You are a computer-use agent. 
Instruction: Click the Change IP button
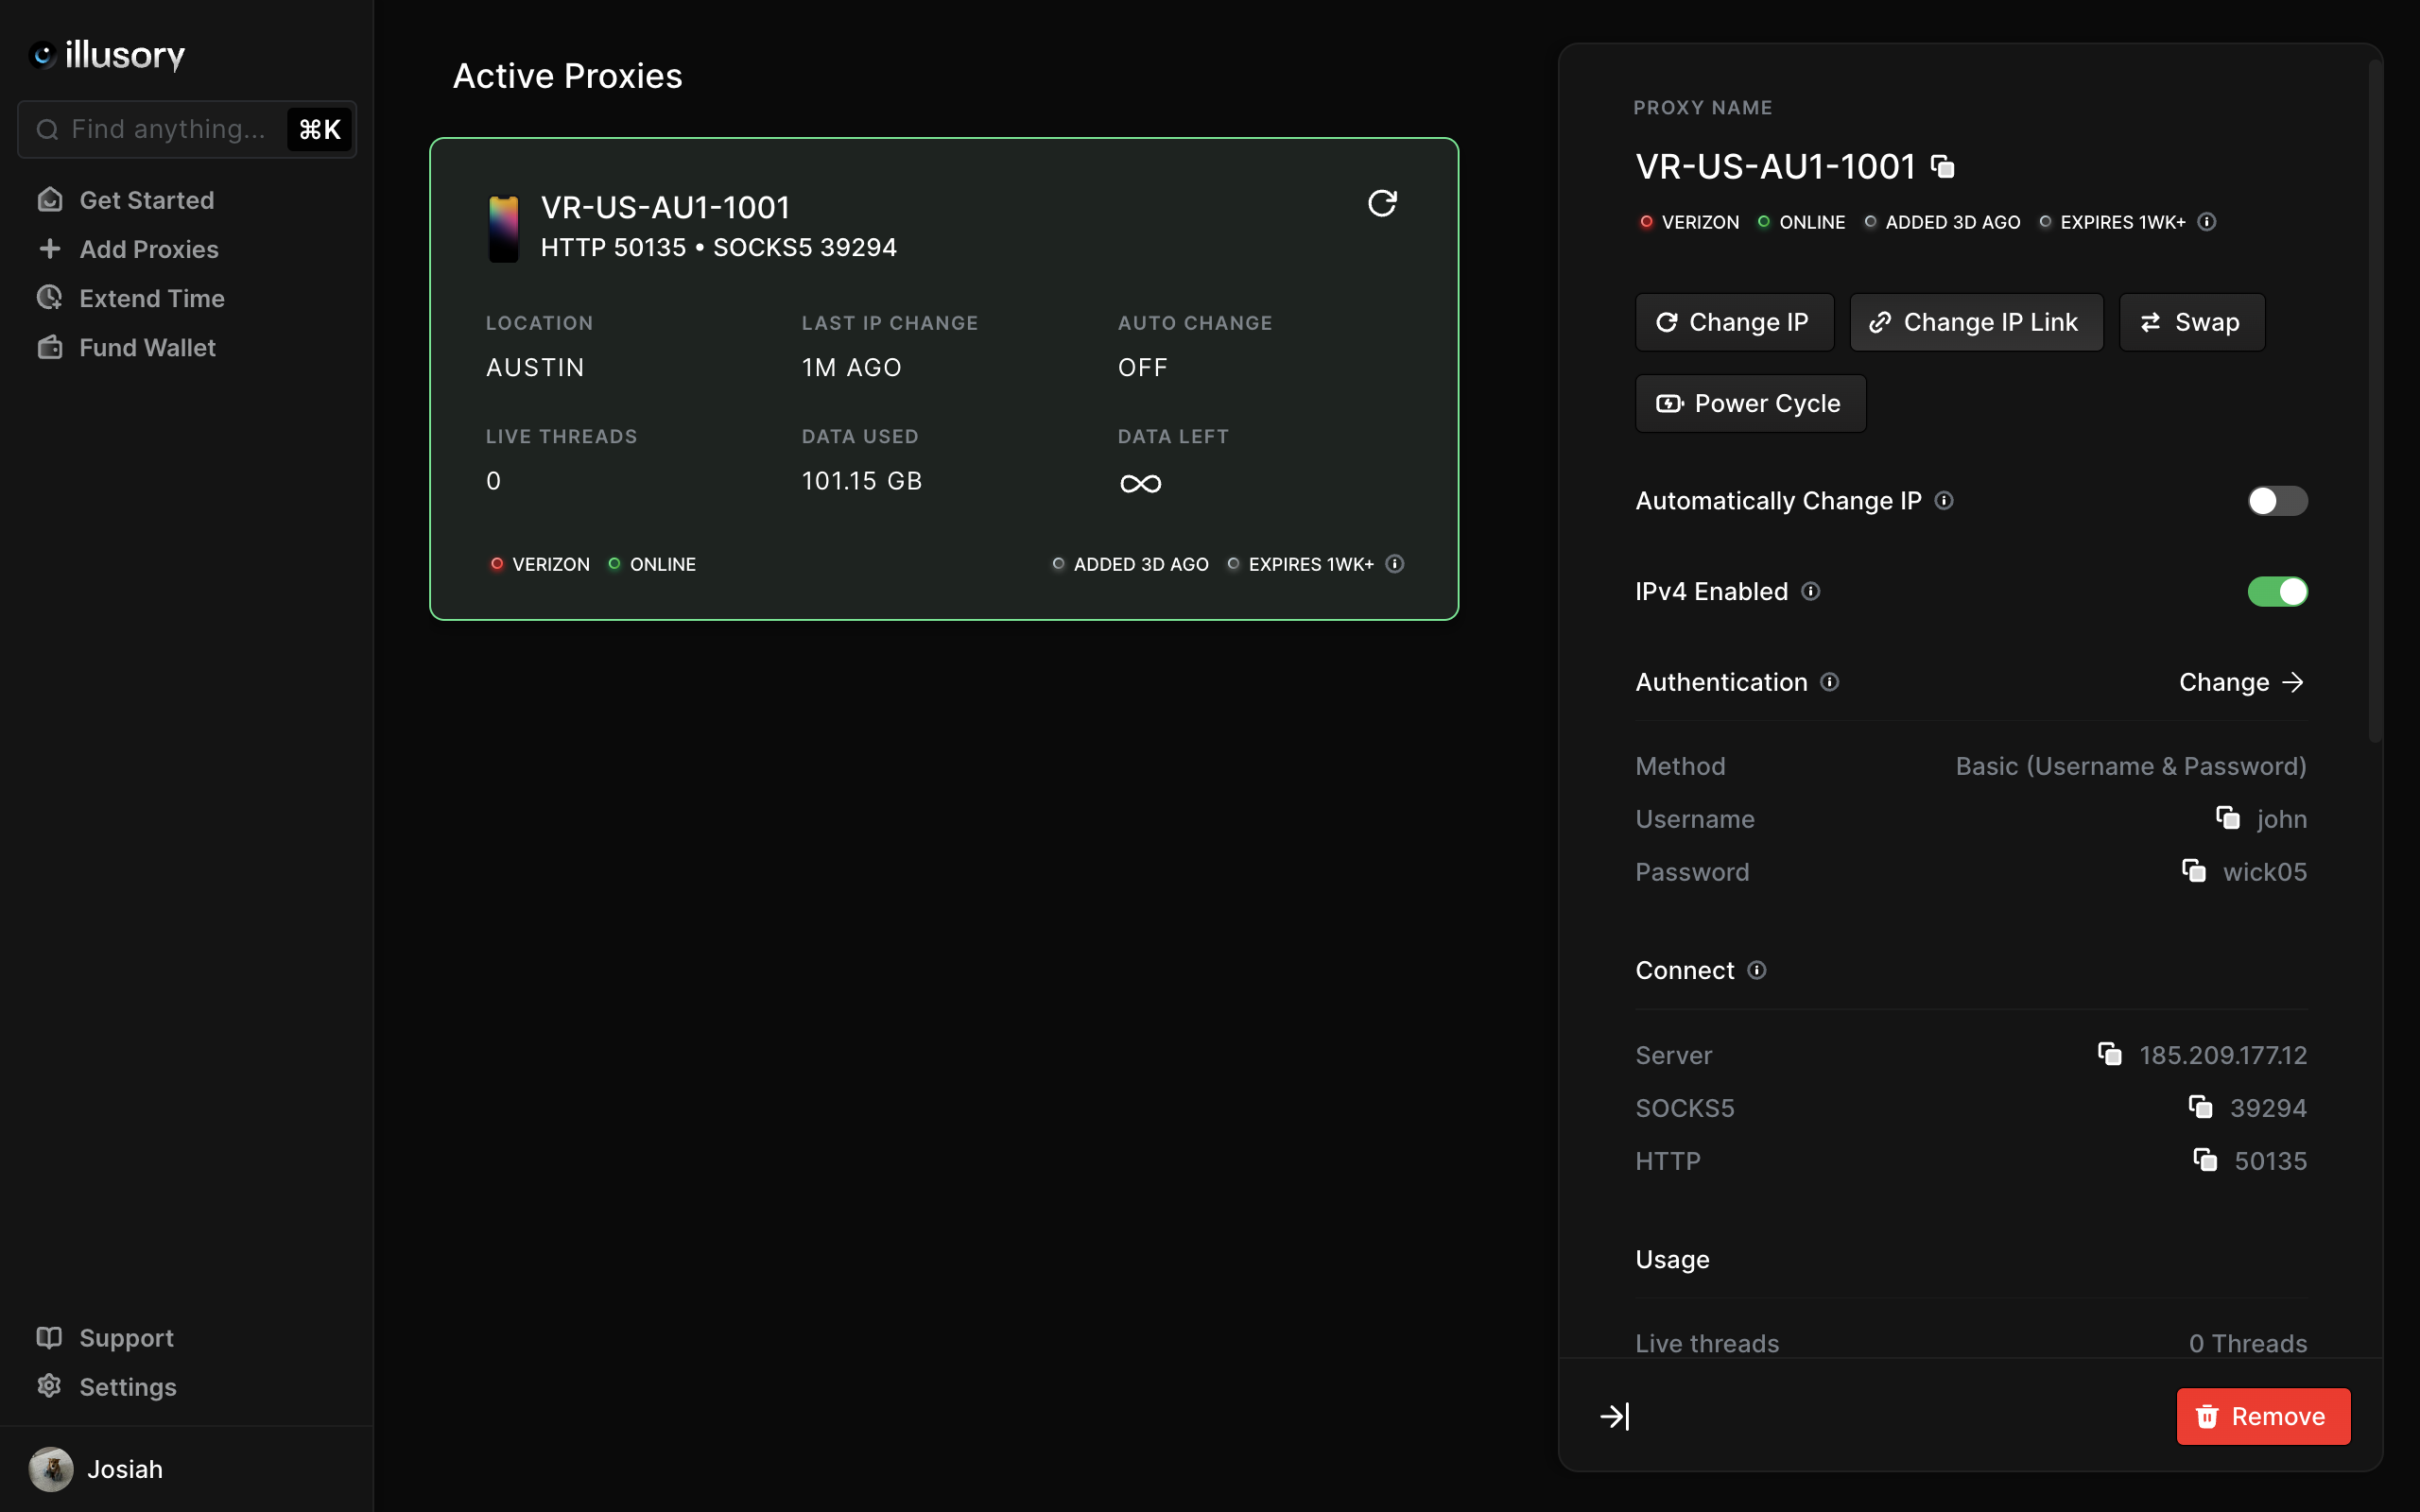(x=1732, y=322)
